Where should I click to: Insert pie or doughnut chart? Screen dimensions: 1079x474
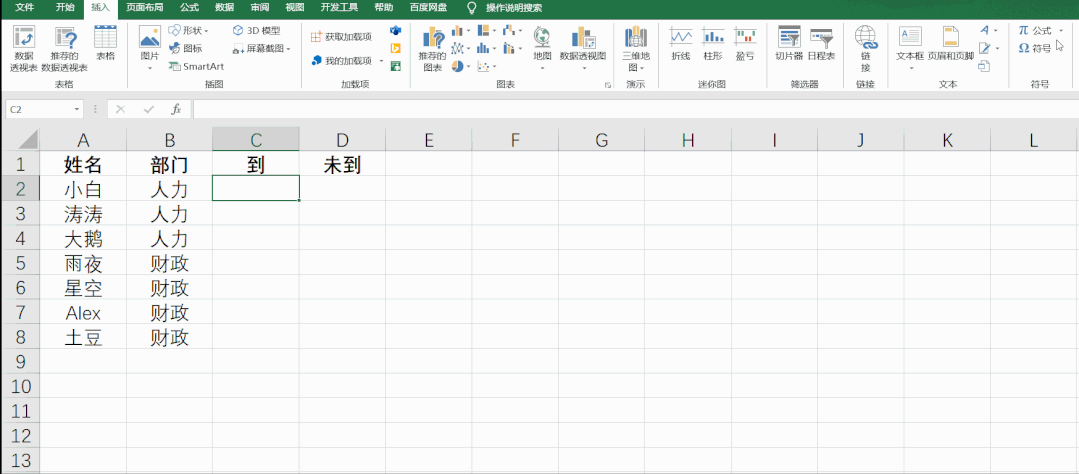(460, 66)
